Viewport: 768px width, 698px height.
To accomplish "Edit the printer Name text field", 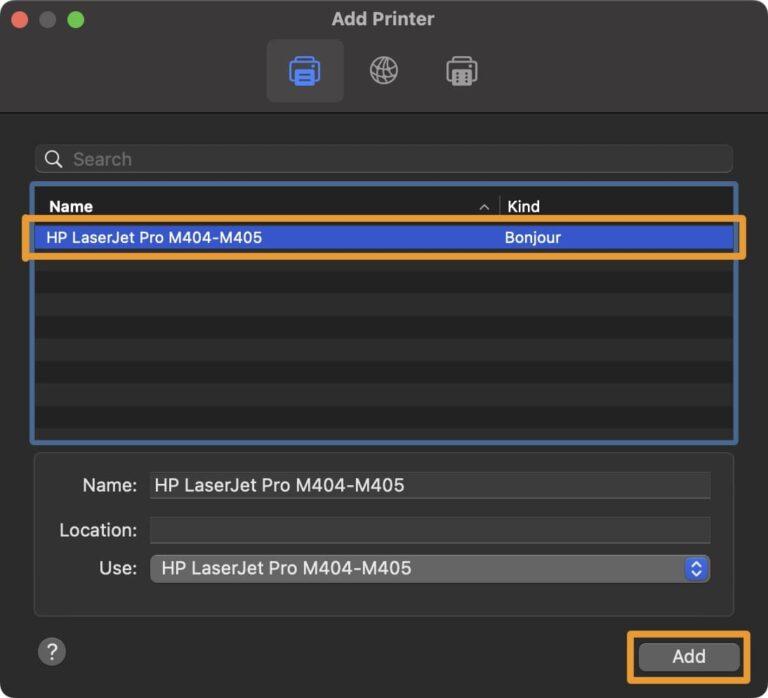I will [x=430, y=485].
